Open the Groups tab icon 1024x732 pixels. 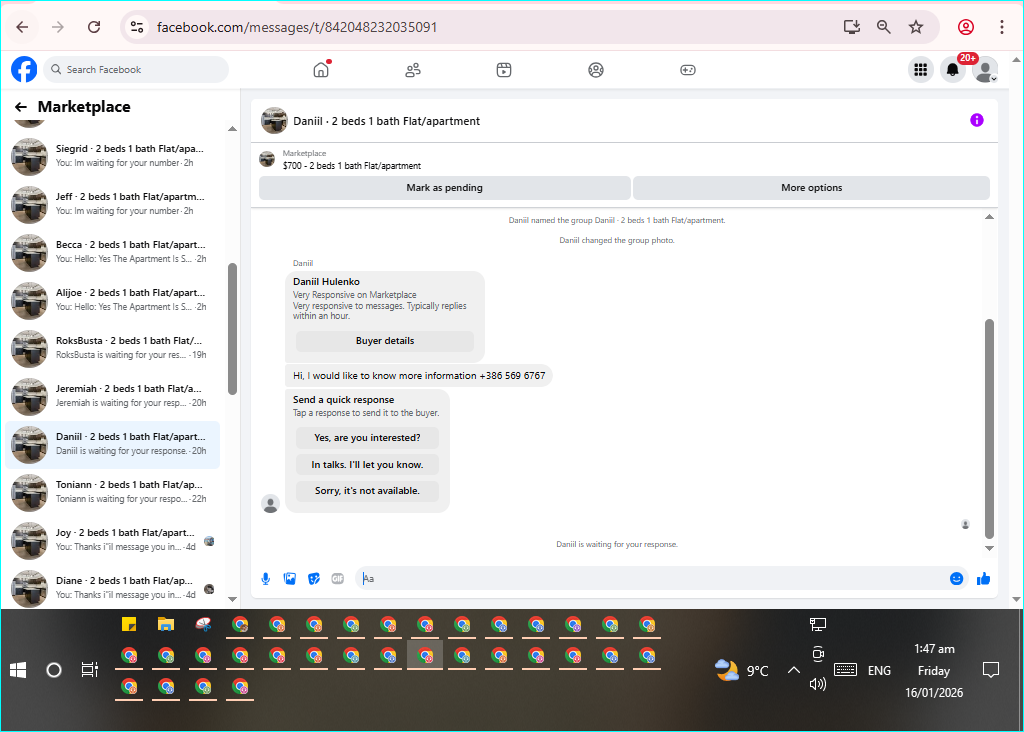(x=596, y=70)
